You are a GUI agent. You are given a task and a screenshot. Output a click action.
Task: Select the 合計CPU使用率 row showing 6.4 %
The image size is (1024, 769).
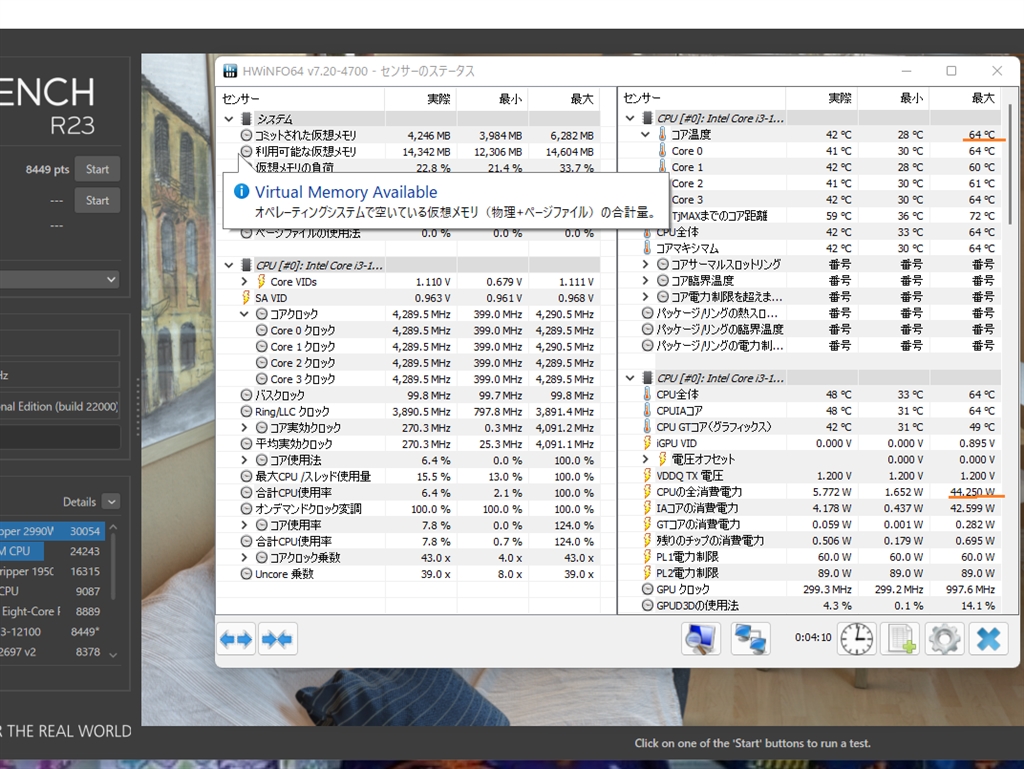tap(408, 493)
